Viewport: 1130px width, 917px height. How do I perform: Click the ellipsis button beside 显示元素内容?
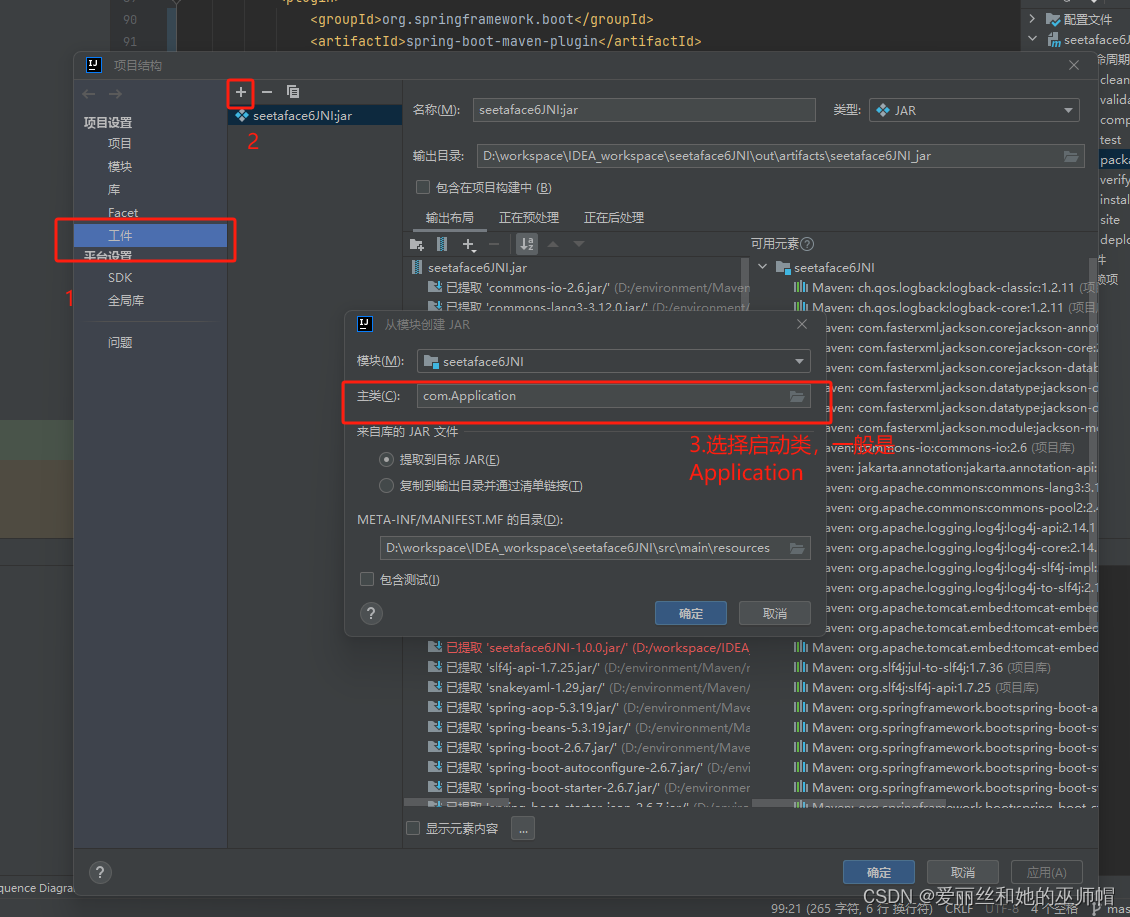click(523, 829)
